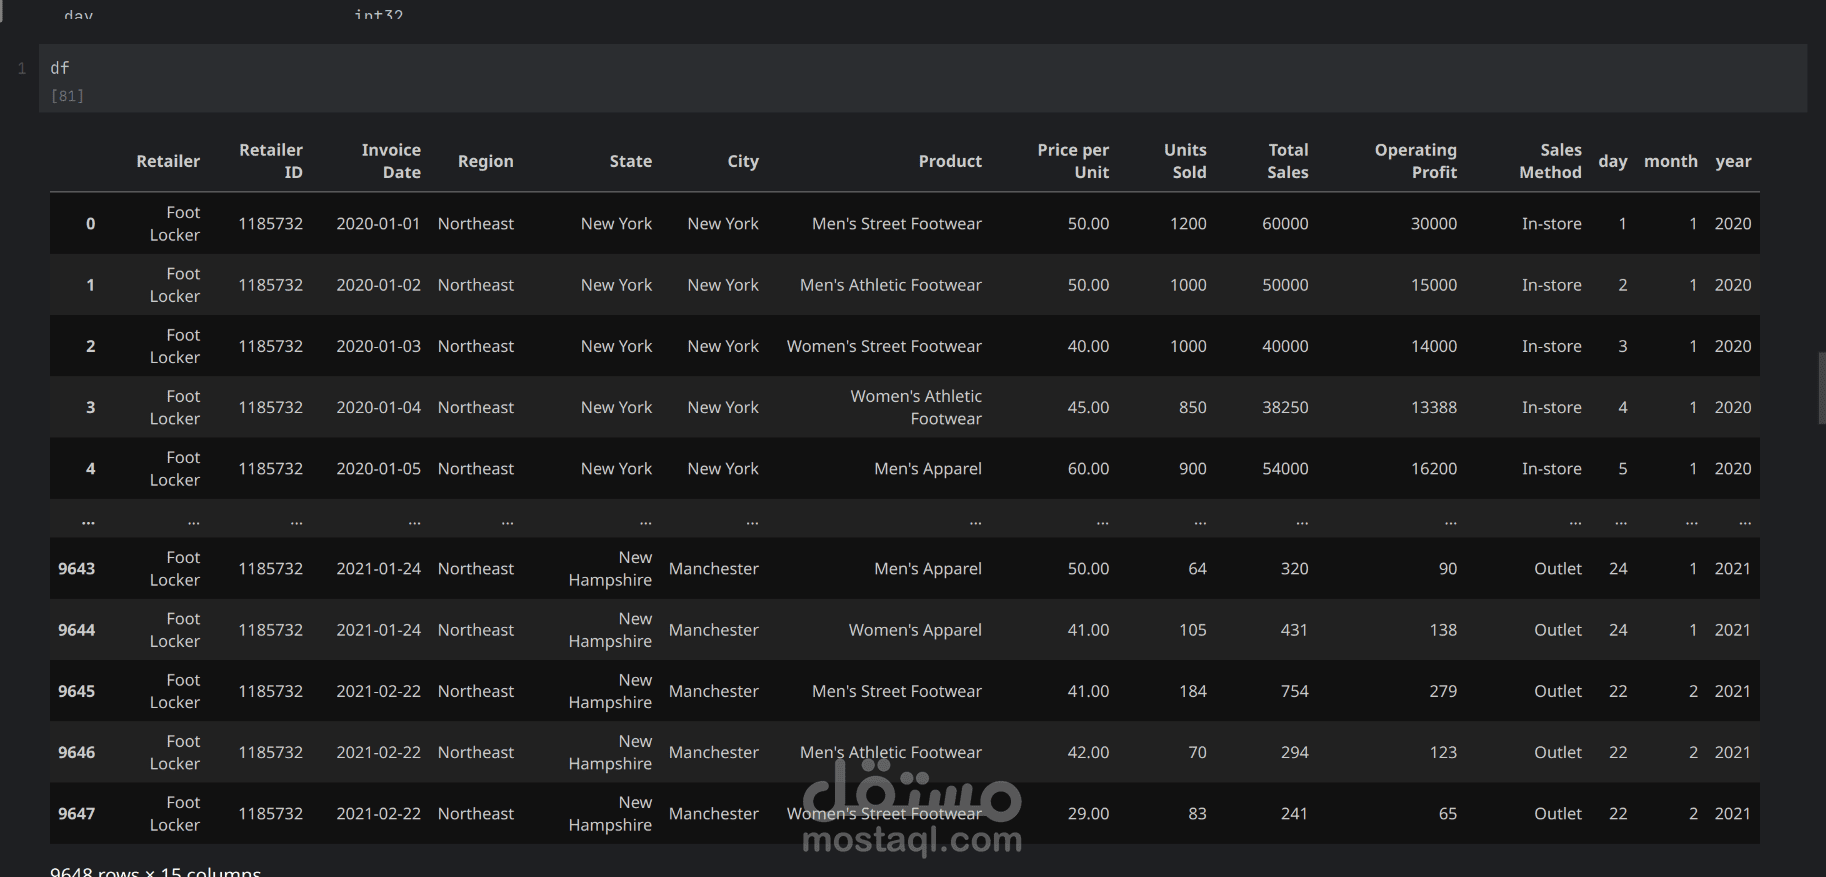
Task: Click the vertical scrollbar thumb at right edge
Action: pyautogui.click(x=1822, y=388)
